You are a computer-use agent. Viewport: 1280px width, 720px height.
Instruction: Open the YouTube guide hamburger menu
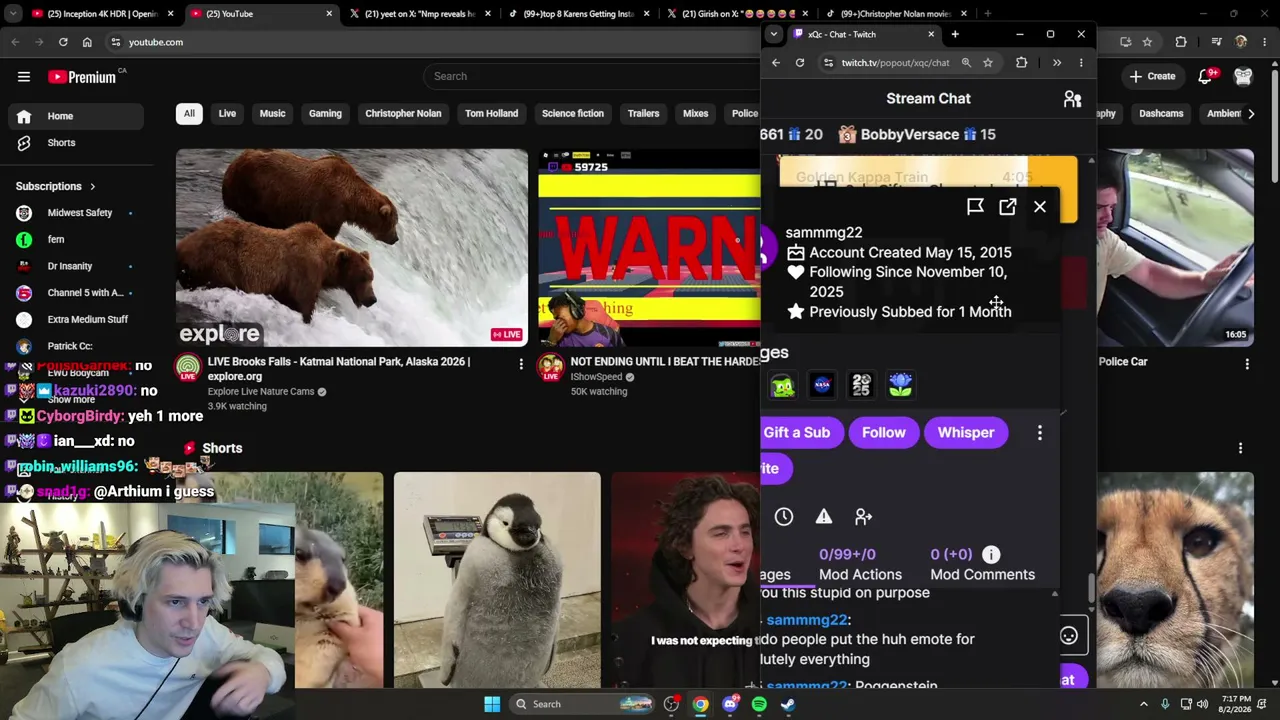[x=24, y=77]
